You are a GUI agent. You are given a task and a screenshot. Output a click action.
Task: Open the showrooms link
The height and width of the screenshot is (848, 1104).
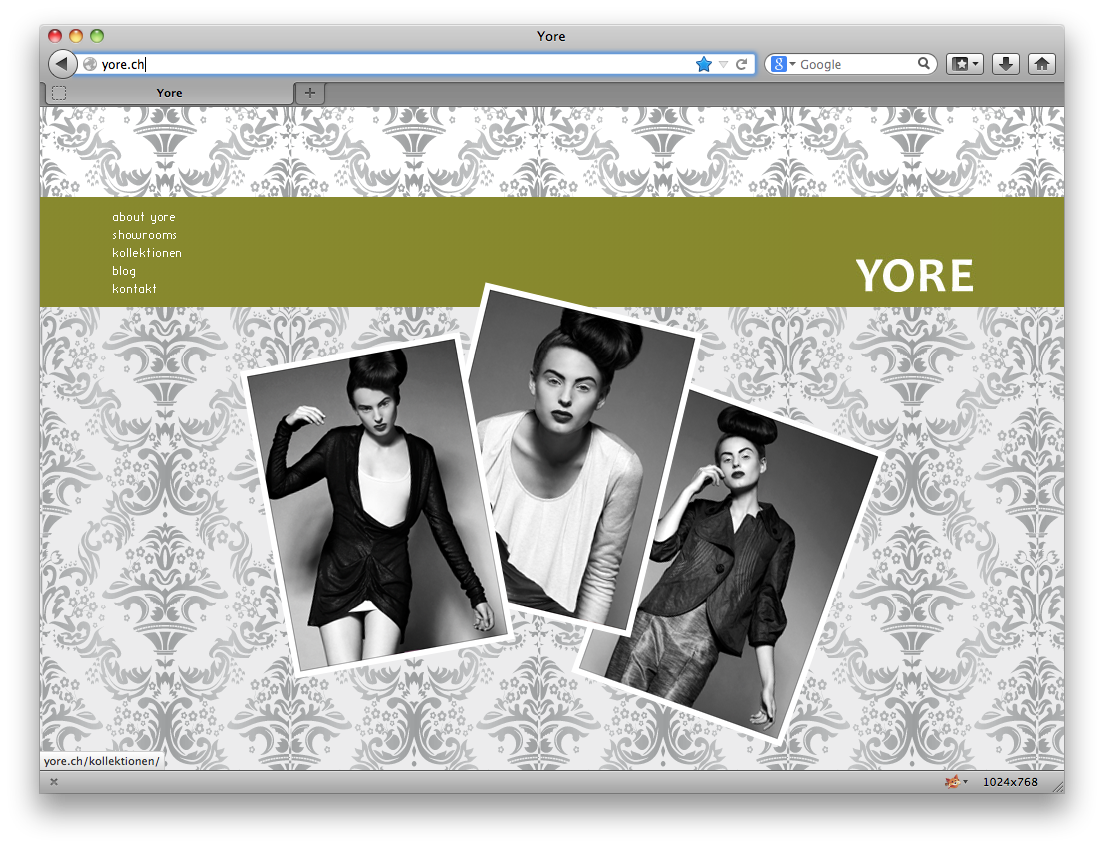pyautogui.click(x=144, y=235)
